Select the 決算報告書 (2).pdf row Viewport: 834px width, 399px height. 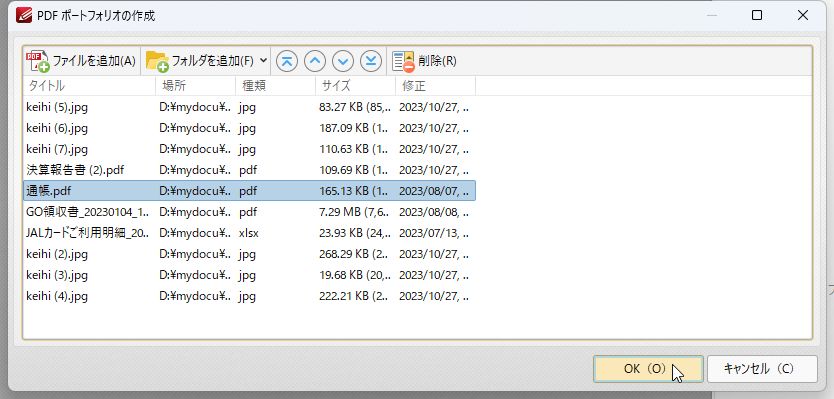pos(249,170)
